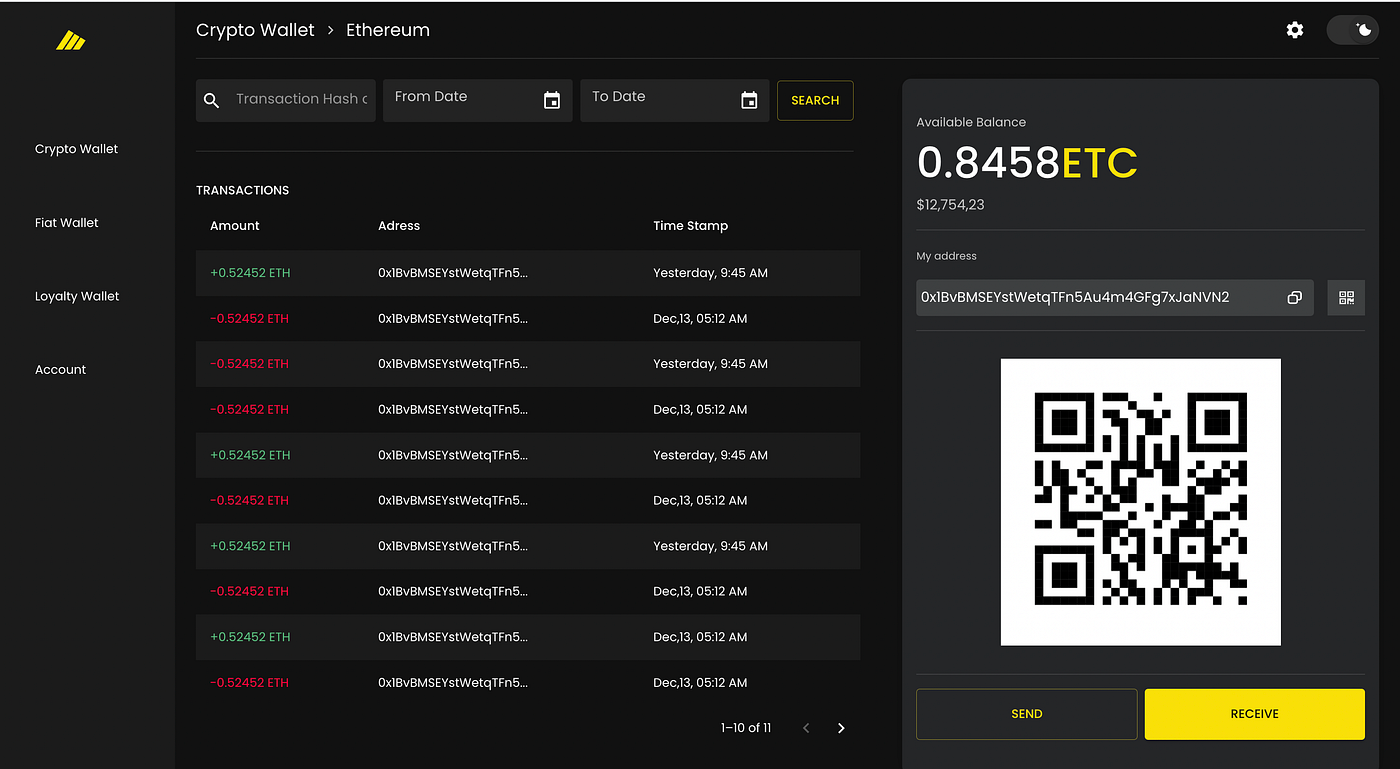The width and height of the screenshot is (1400, 769).
Task: Go to previous transactions page arrow
Action: click(806, 728)
